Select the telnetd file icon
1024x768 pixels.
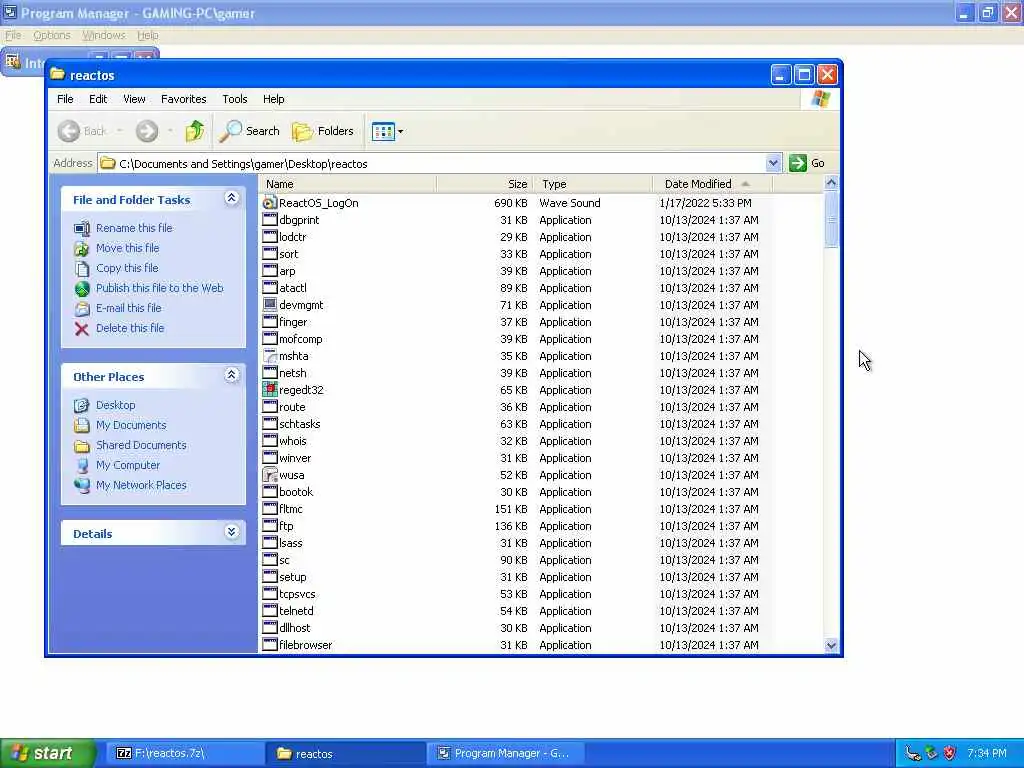(270, 611)
